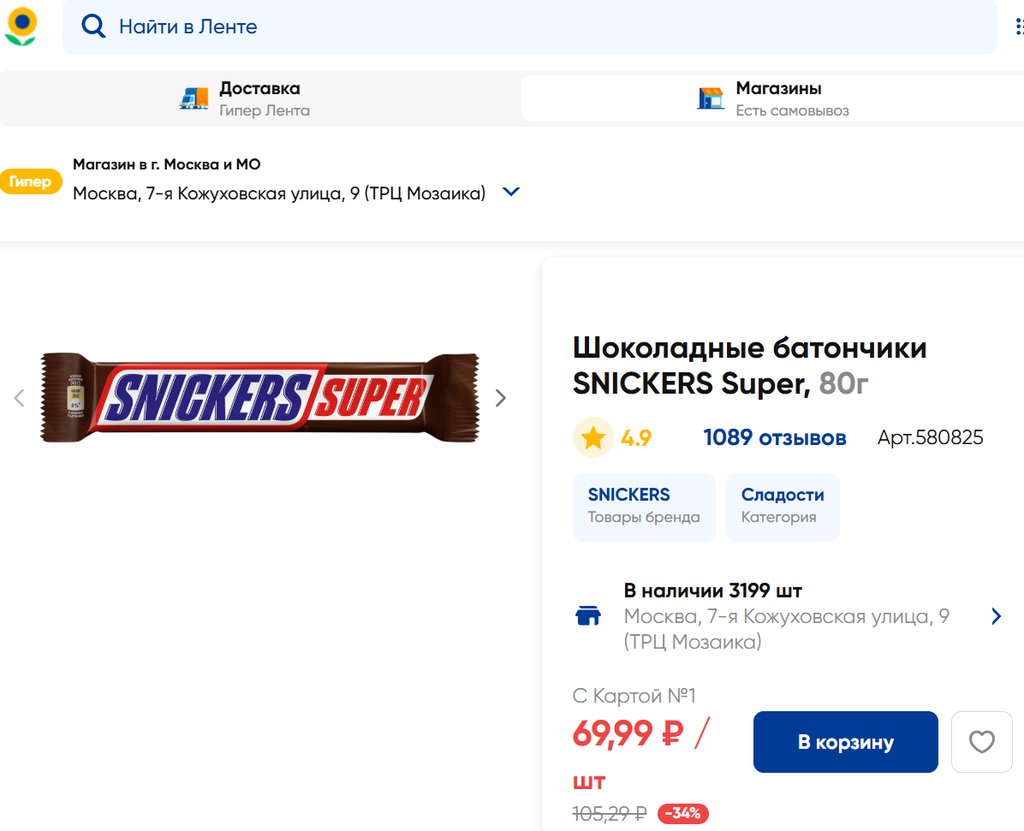Add product to favorites with heart
The height and width of the screenshot is (831, 1024).
pyautogui.click(x=981, y=742)
